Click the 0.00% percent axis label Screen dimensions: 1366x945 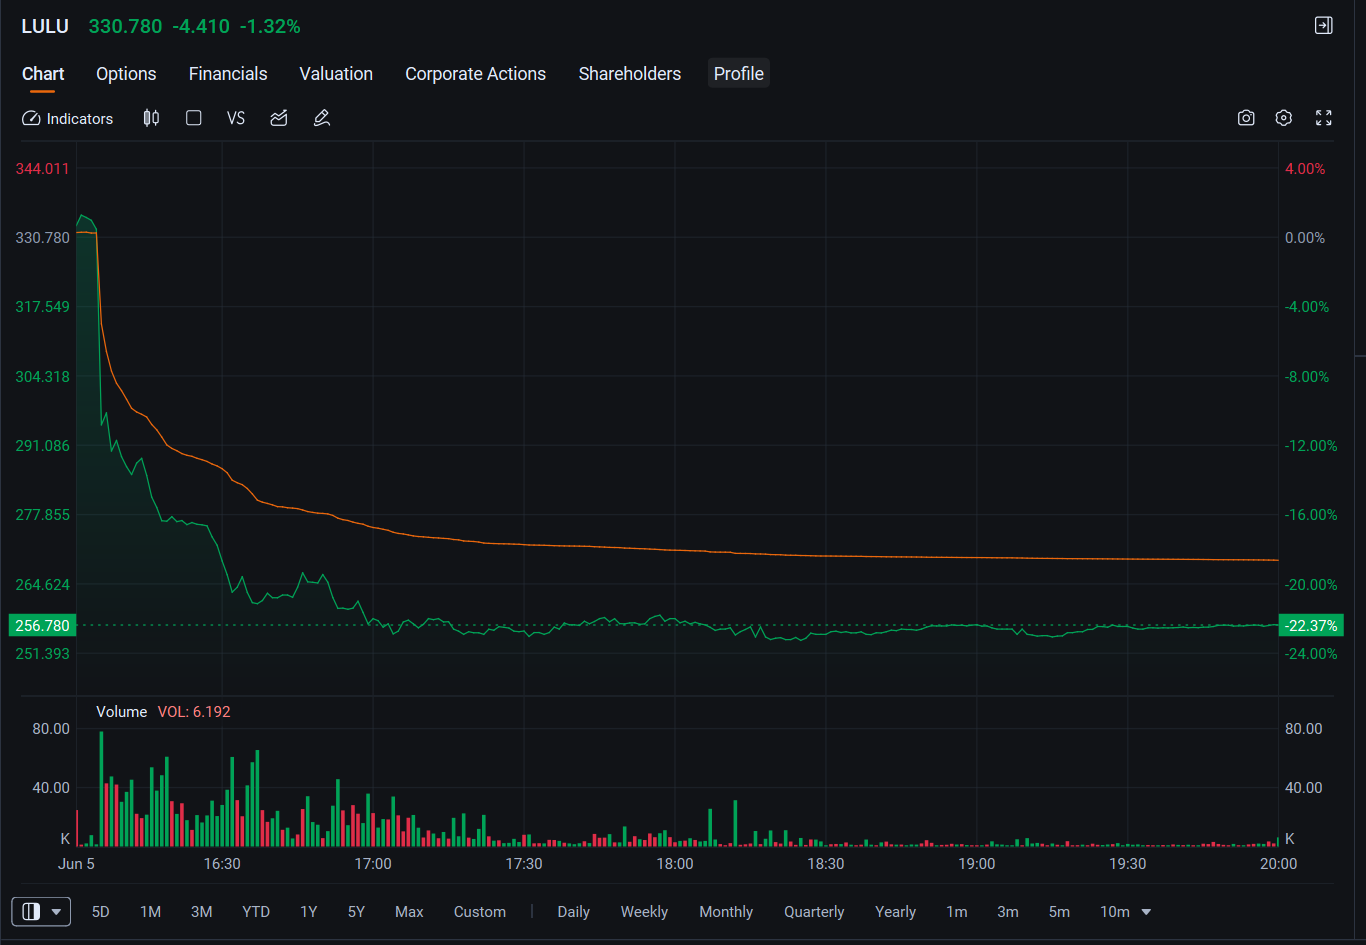[x=1305, y=238]
